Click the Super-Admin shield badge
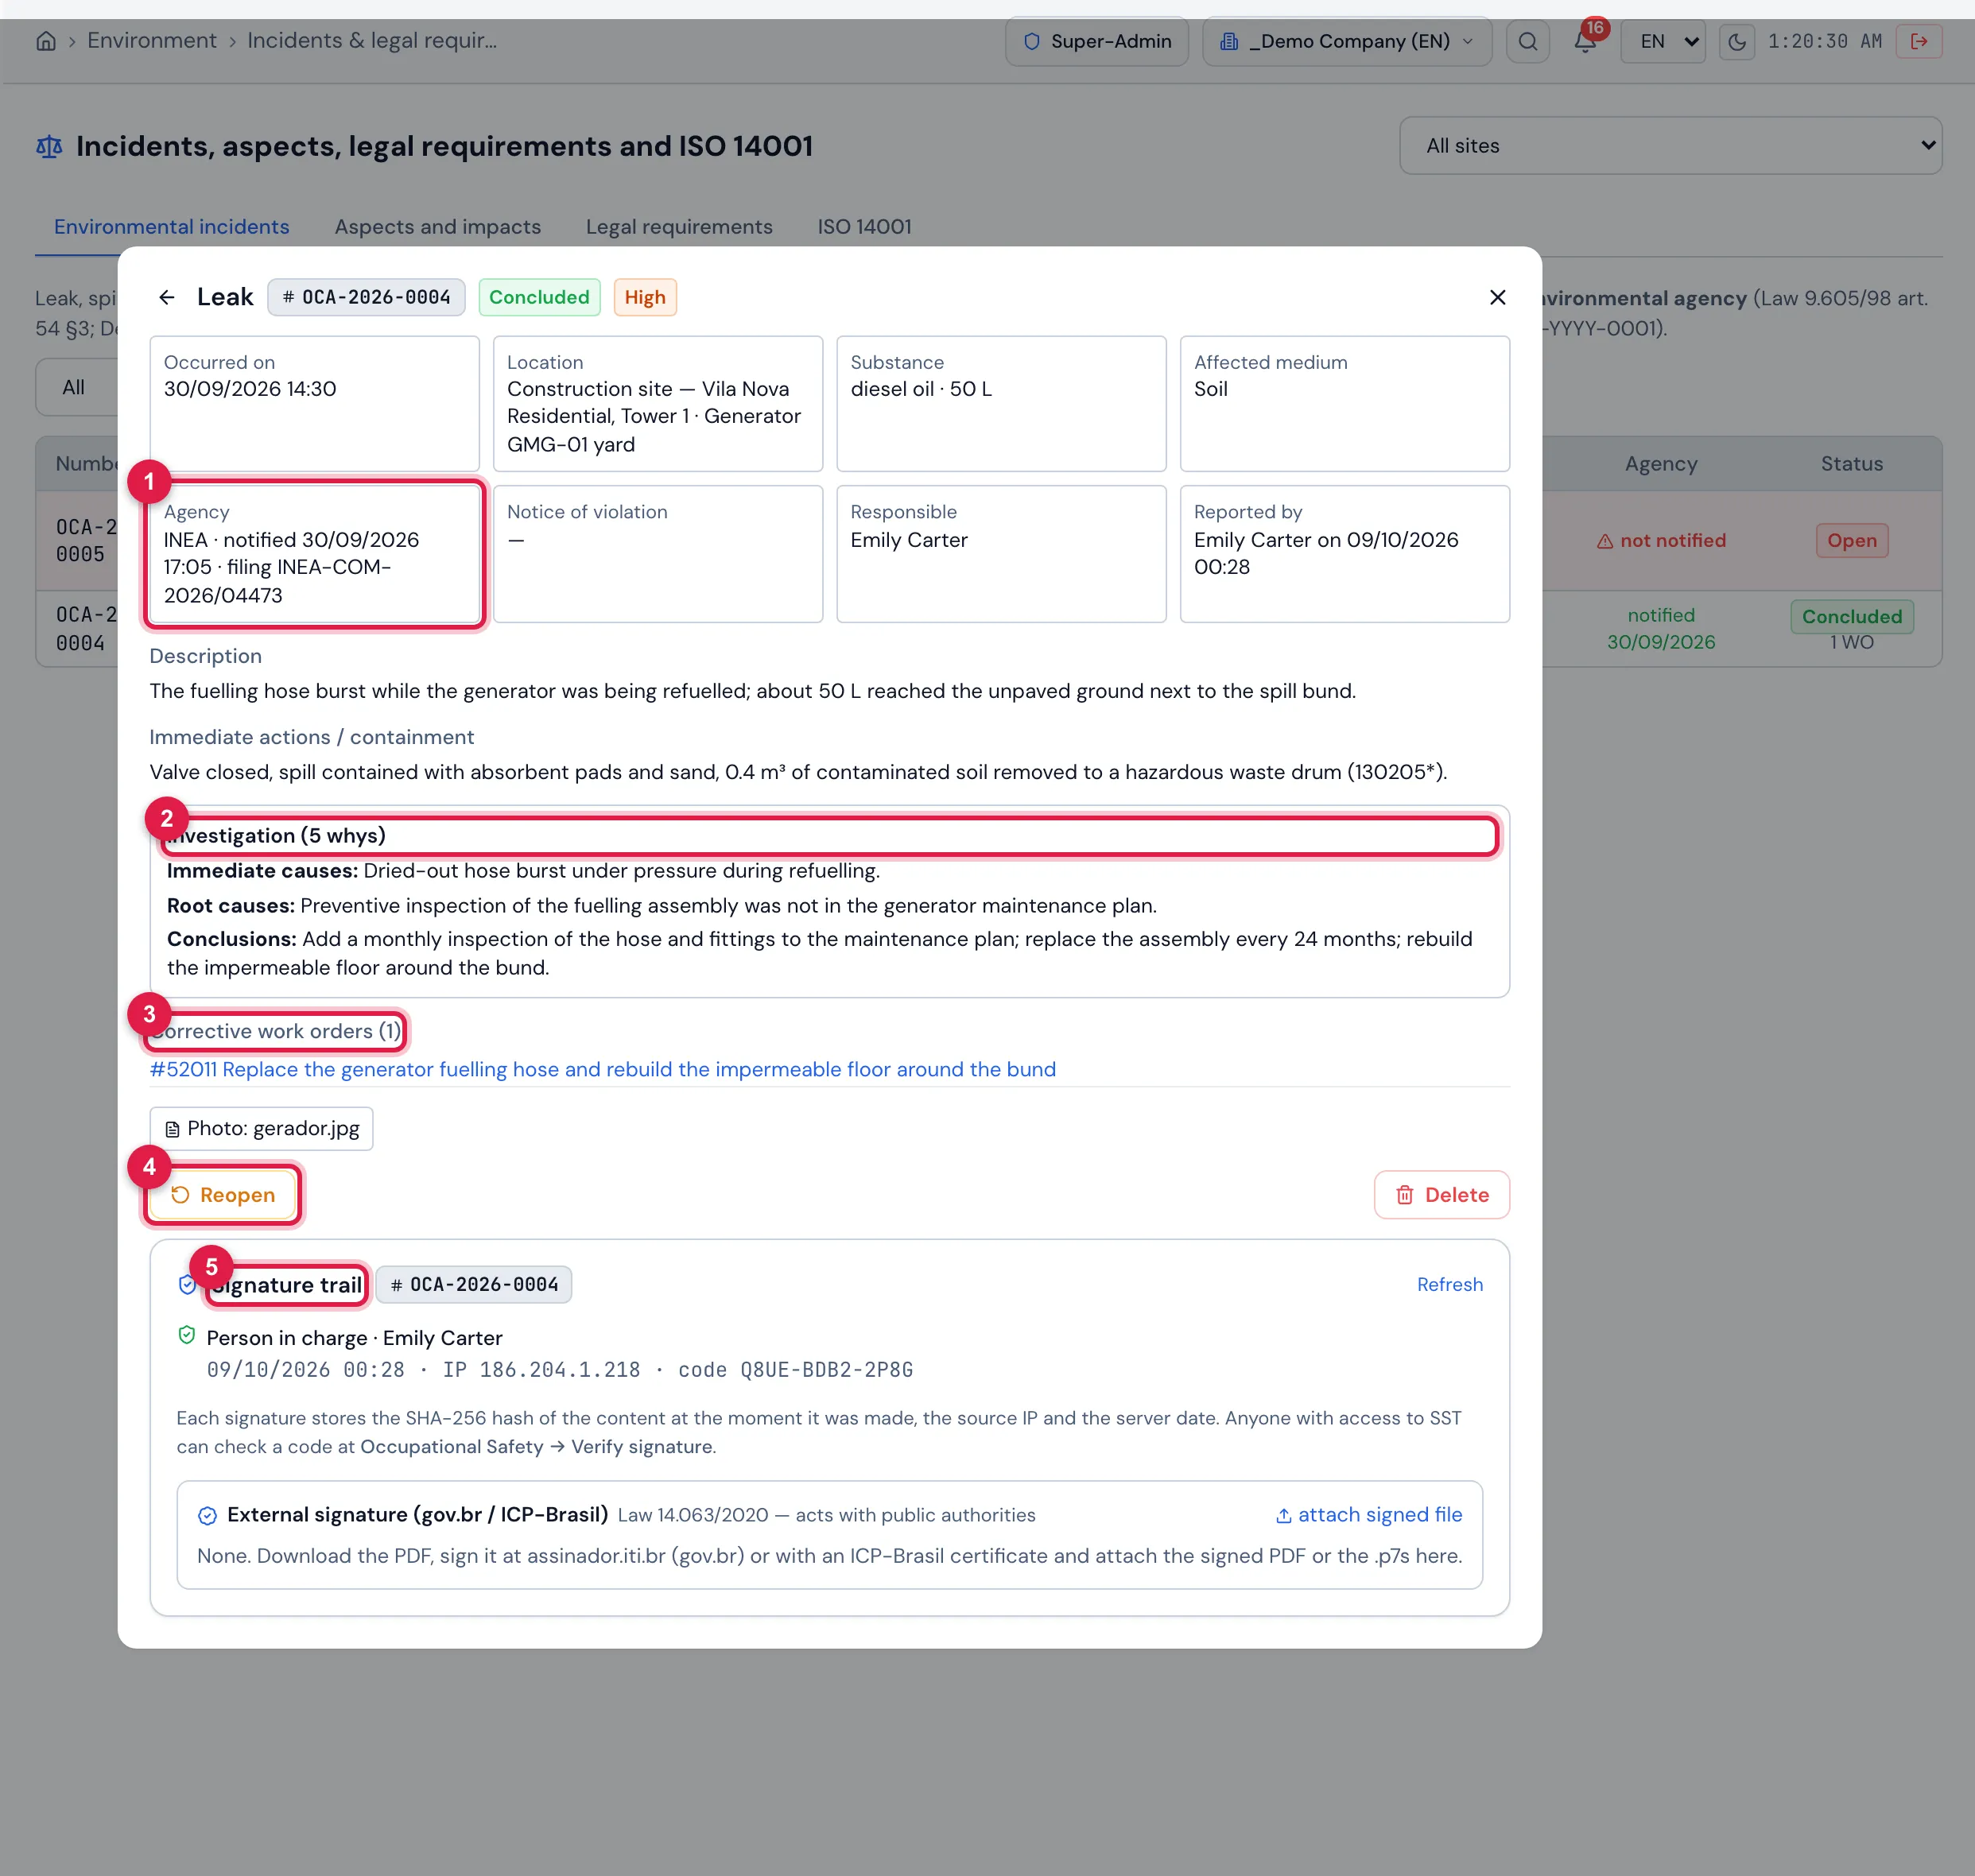 point(1097,42)
